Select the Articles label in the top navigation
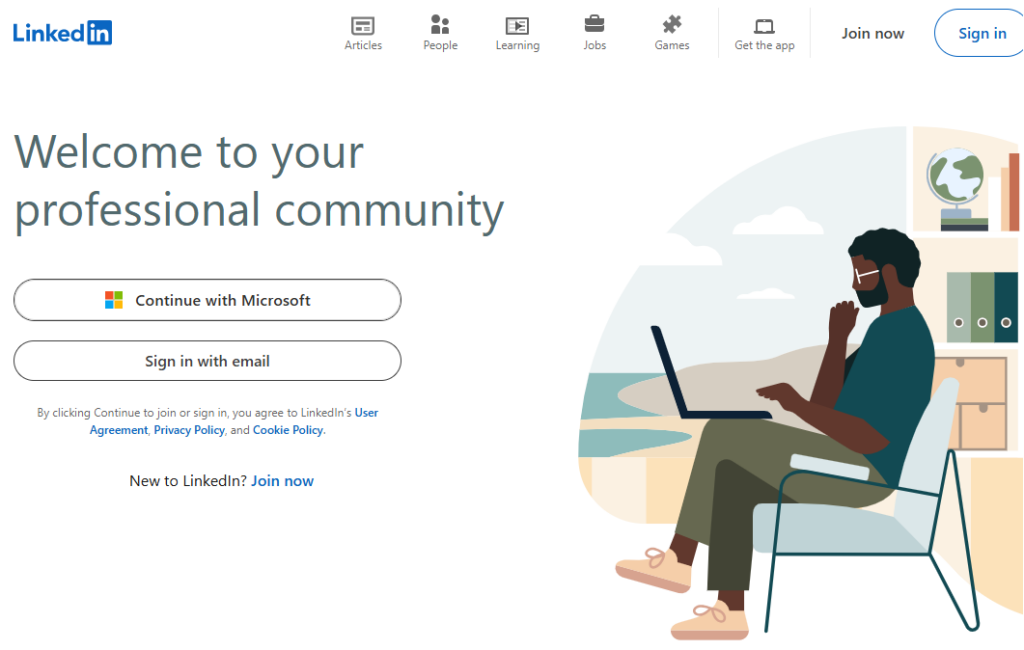Screen dimensions: 1024x650 [x=363, y=45]
